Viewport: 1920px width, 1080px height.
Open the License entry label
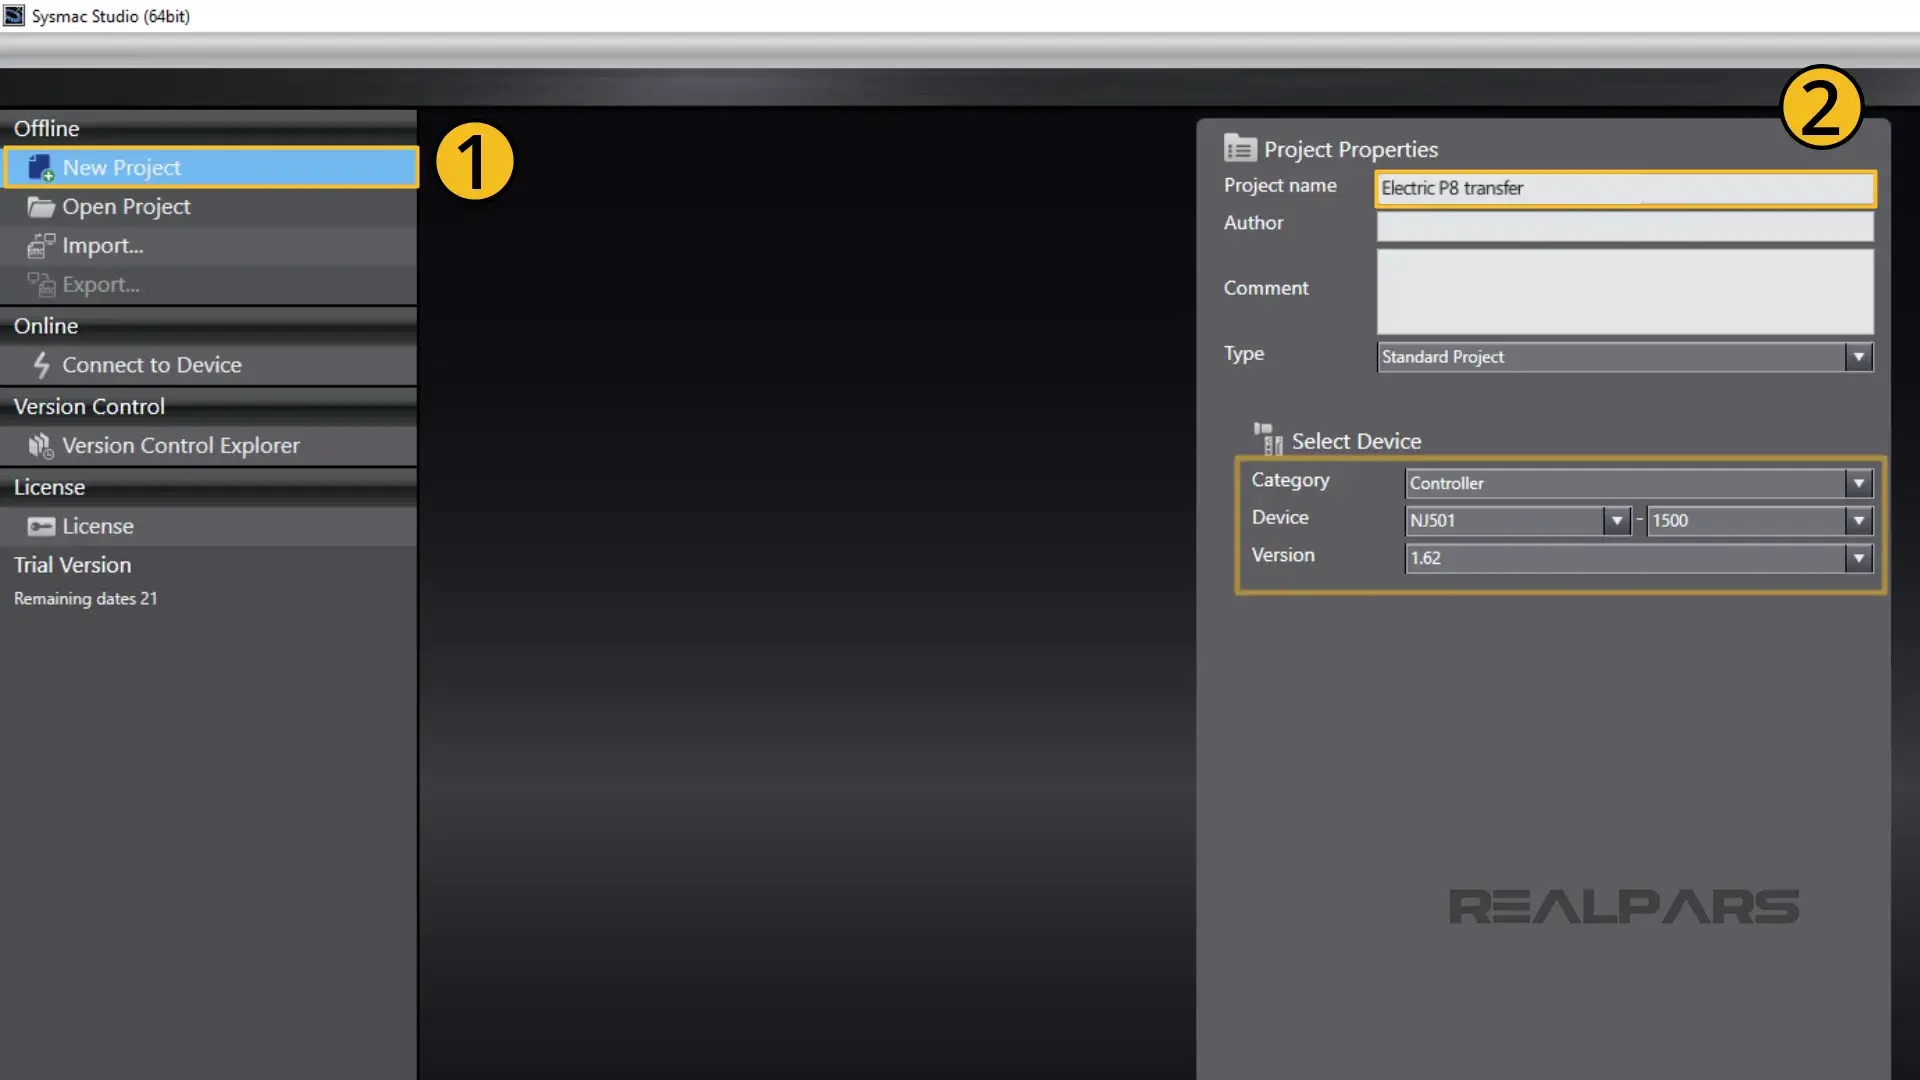pos(98,526)
